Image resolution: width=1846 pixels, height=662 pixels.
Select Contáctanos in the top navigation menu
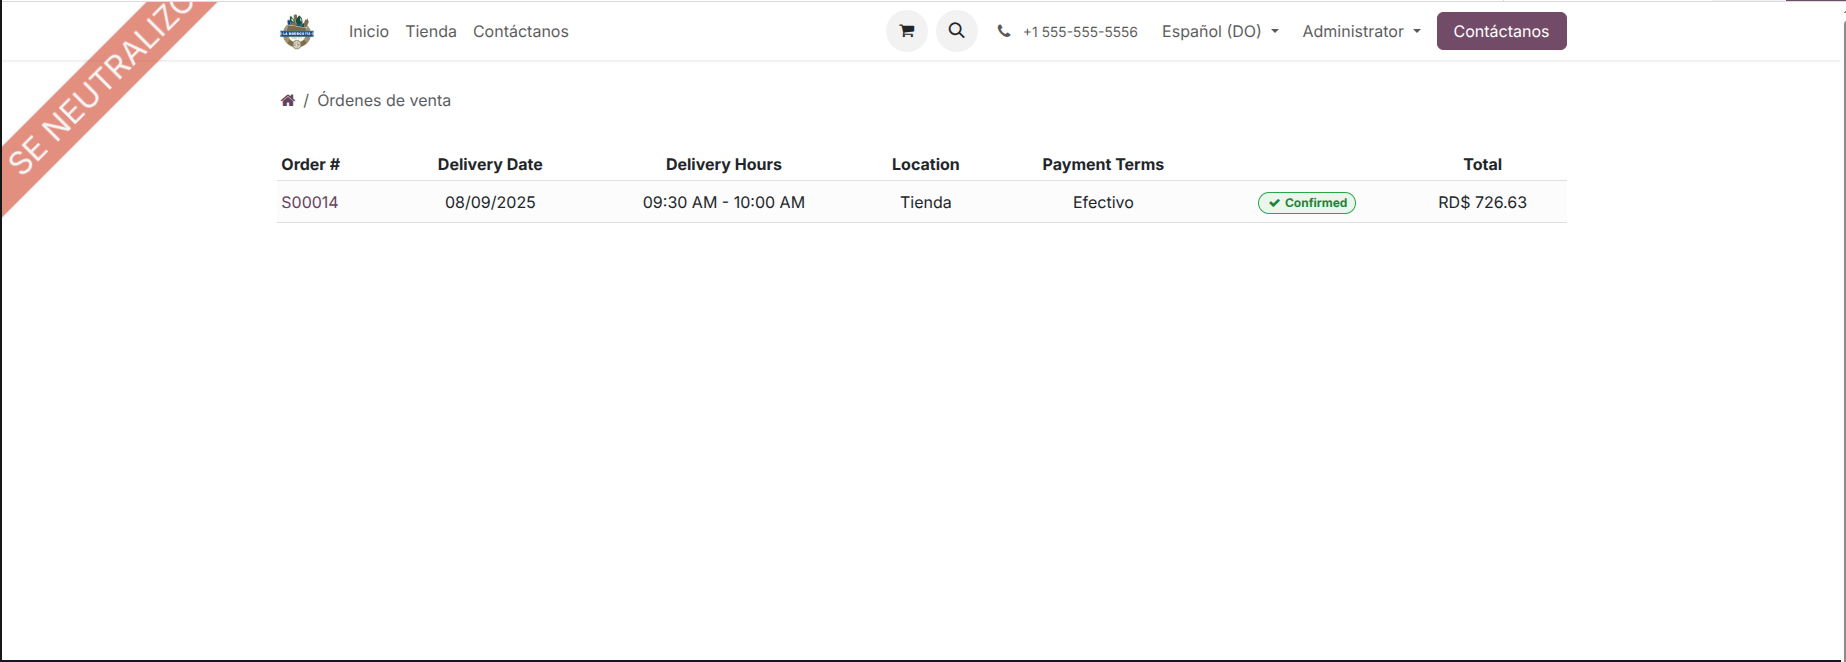click(520, 32)
